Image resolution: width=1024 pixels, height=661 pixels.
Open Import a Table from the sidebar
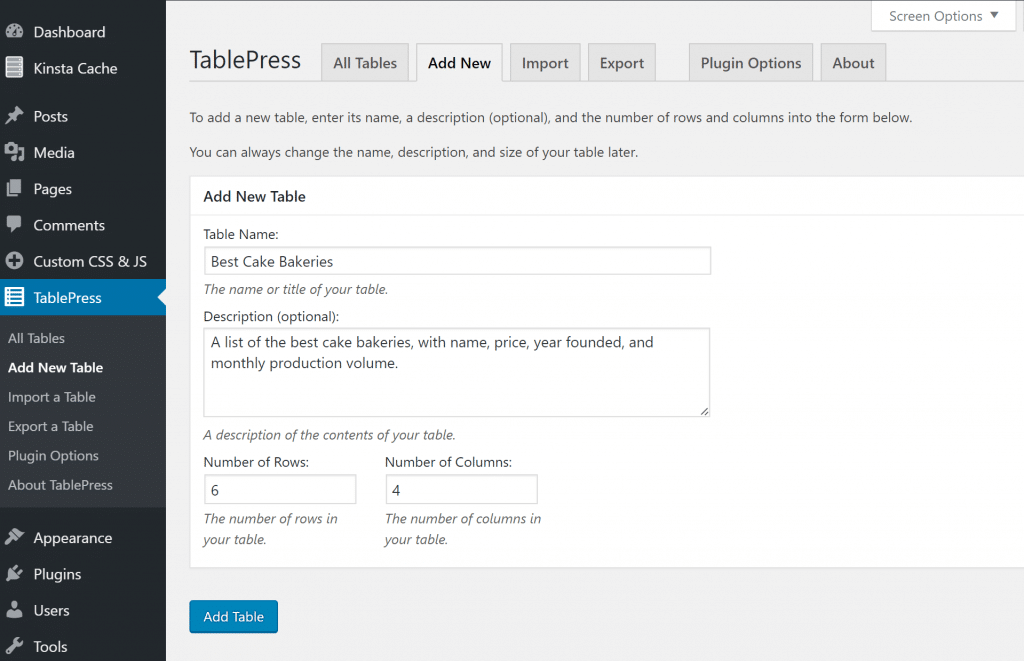(50, 397)
